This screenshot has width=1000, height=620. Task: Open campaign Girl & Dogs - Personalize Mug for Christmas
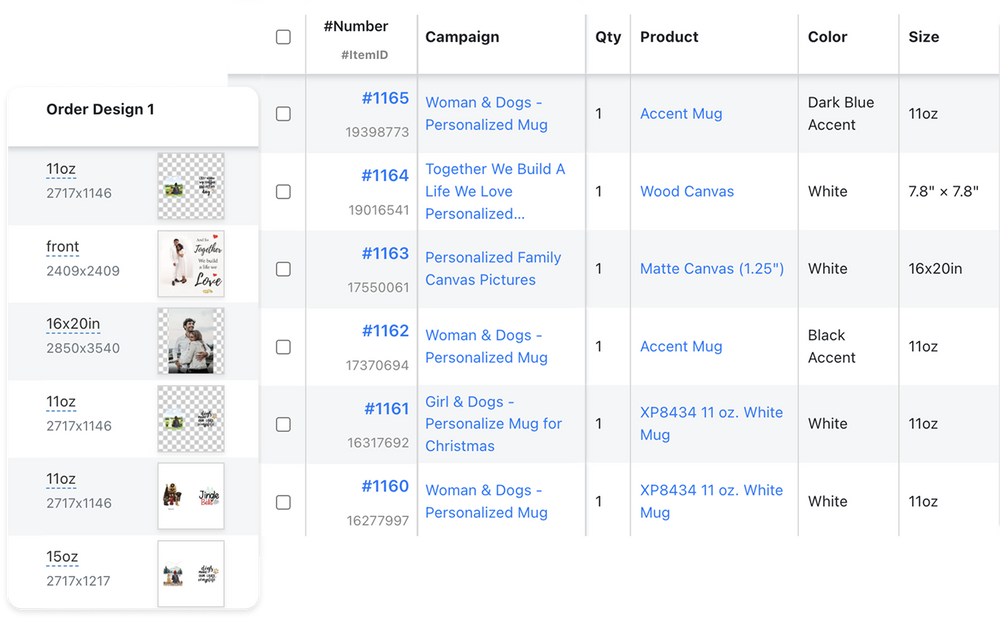493,424
